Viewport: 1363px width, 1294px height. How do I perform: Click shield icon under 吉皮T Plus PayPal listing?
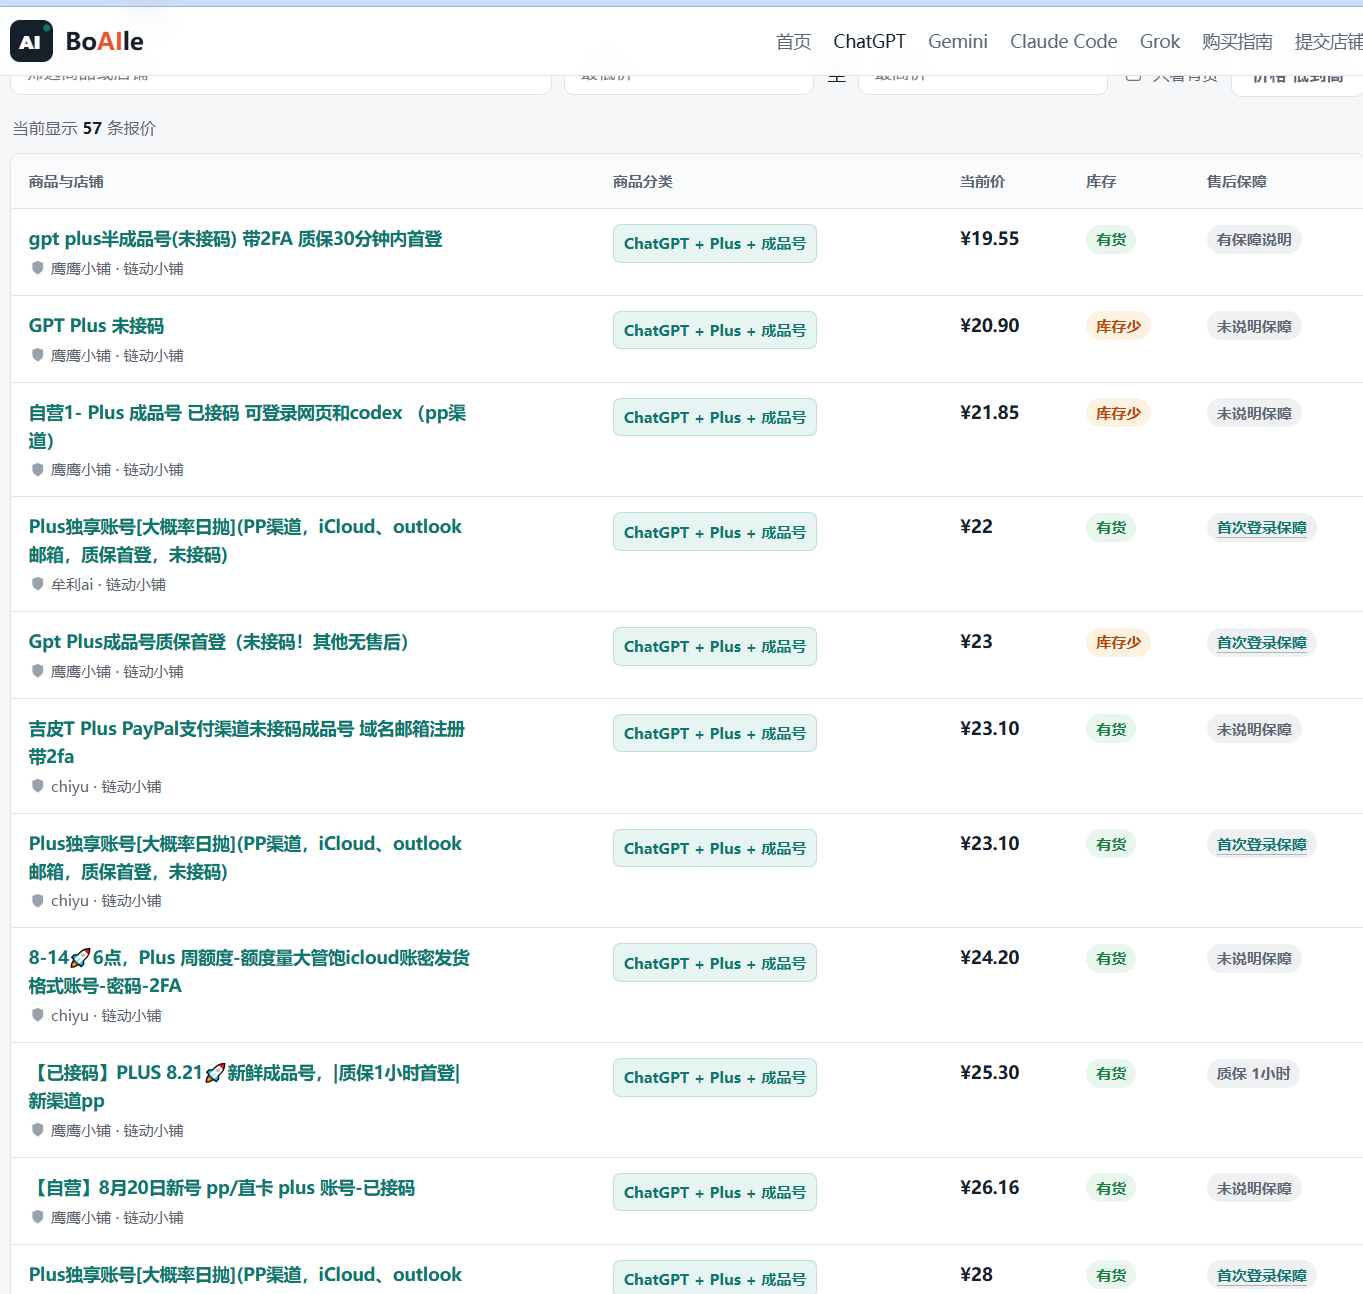click(38, 786)
